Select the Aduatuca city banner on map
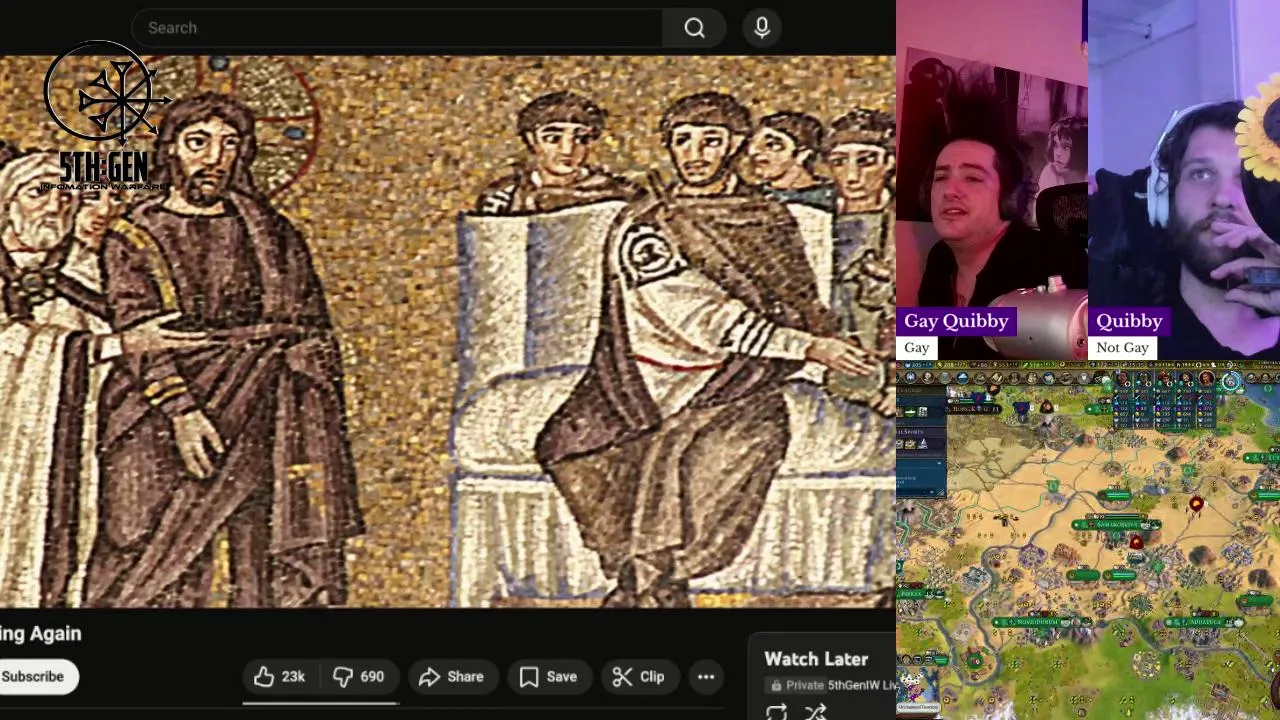This screenshot has height=720, width=1280. (x=1203, y=622)
